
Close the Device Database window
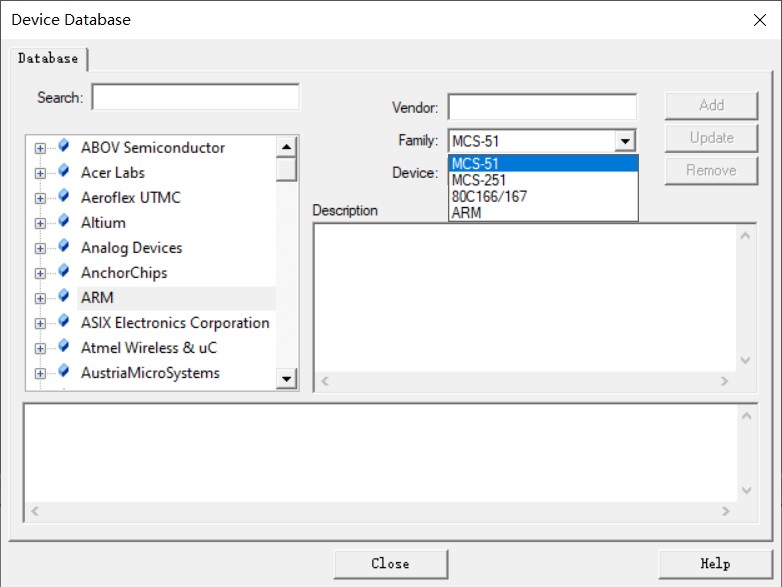[x=760, y=20]
